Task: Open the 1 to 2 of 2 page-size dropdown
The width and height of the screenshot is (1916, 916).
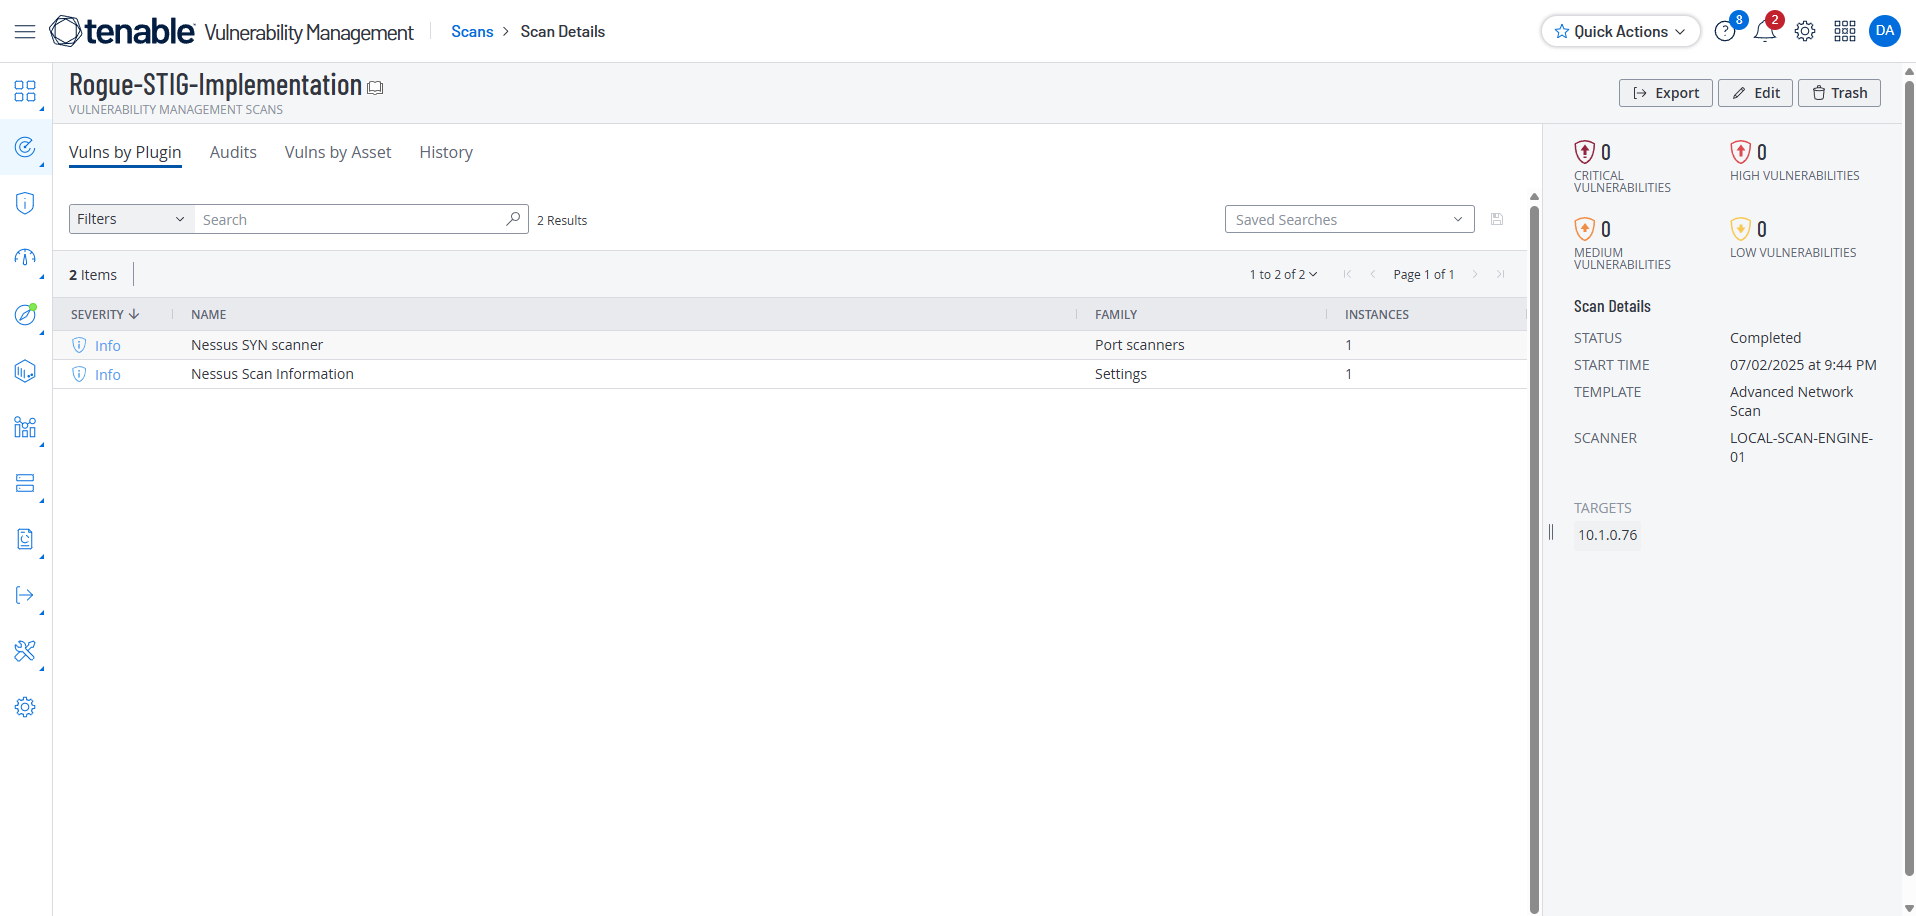Action: 1283,274
